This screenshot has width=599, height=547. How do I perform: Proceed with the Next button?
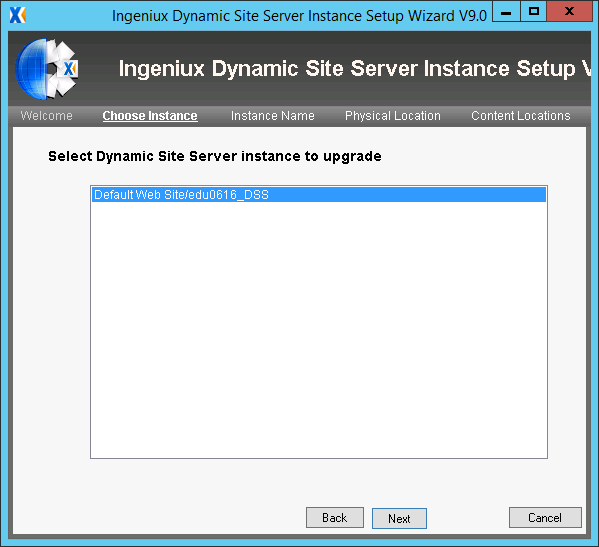[x=399, y=518]
